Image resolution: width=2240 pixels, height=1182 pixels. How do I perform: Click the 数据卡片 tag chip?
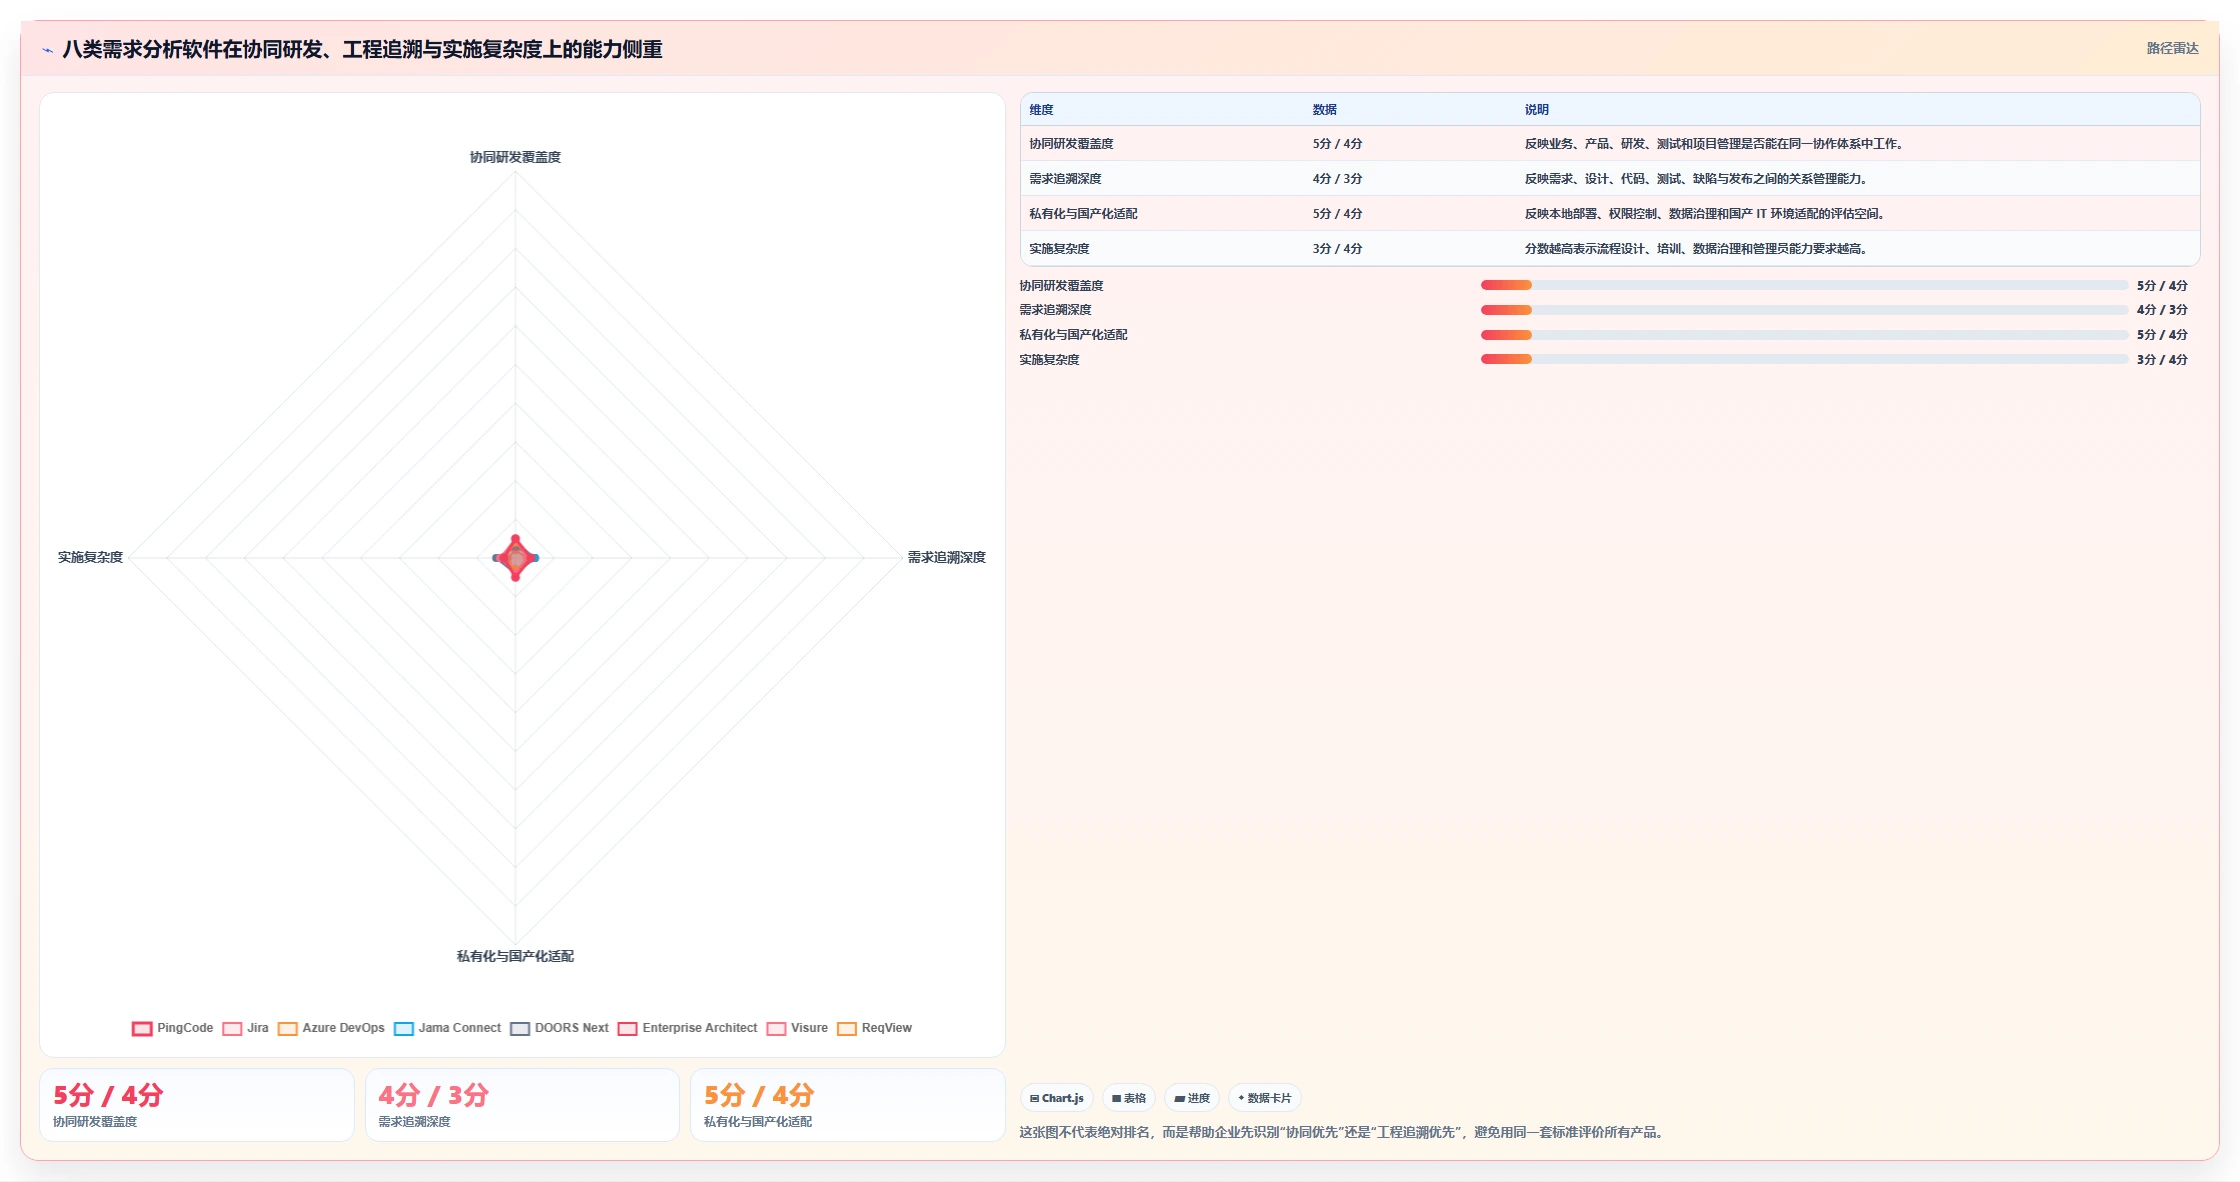1265,1098
